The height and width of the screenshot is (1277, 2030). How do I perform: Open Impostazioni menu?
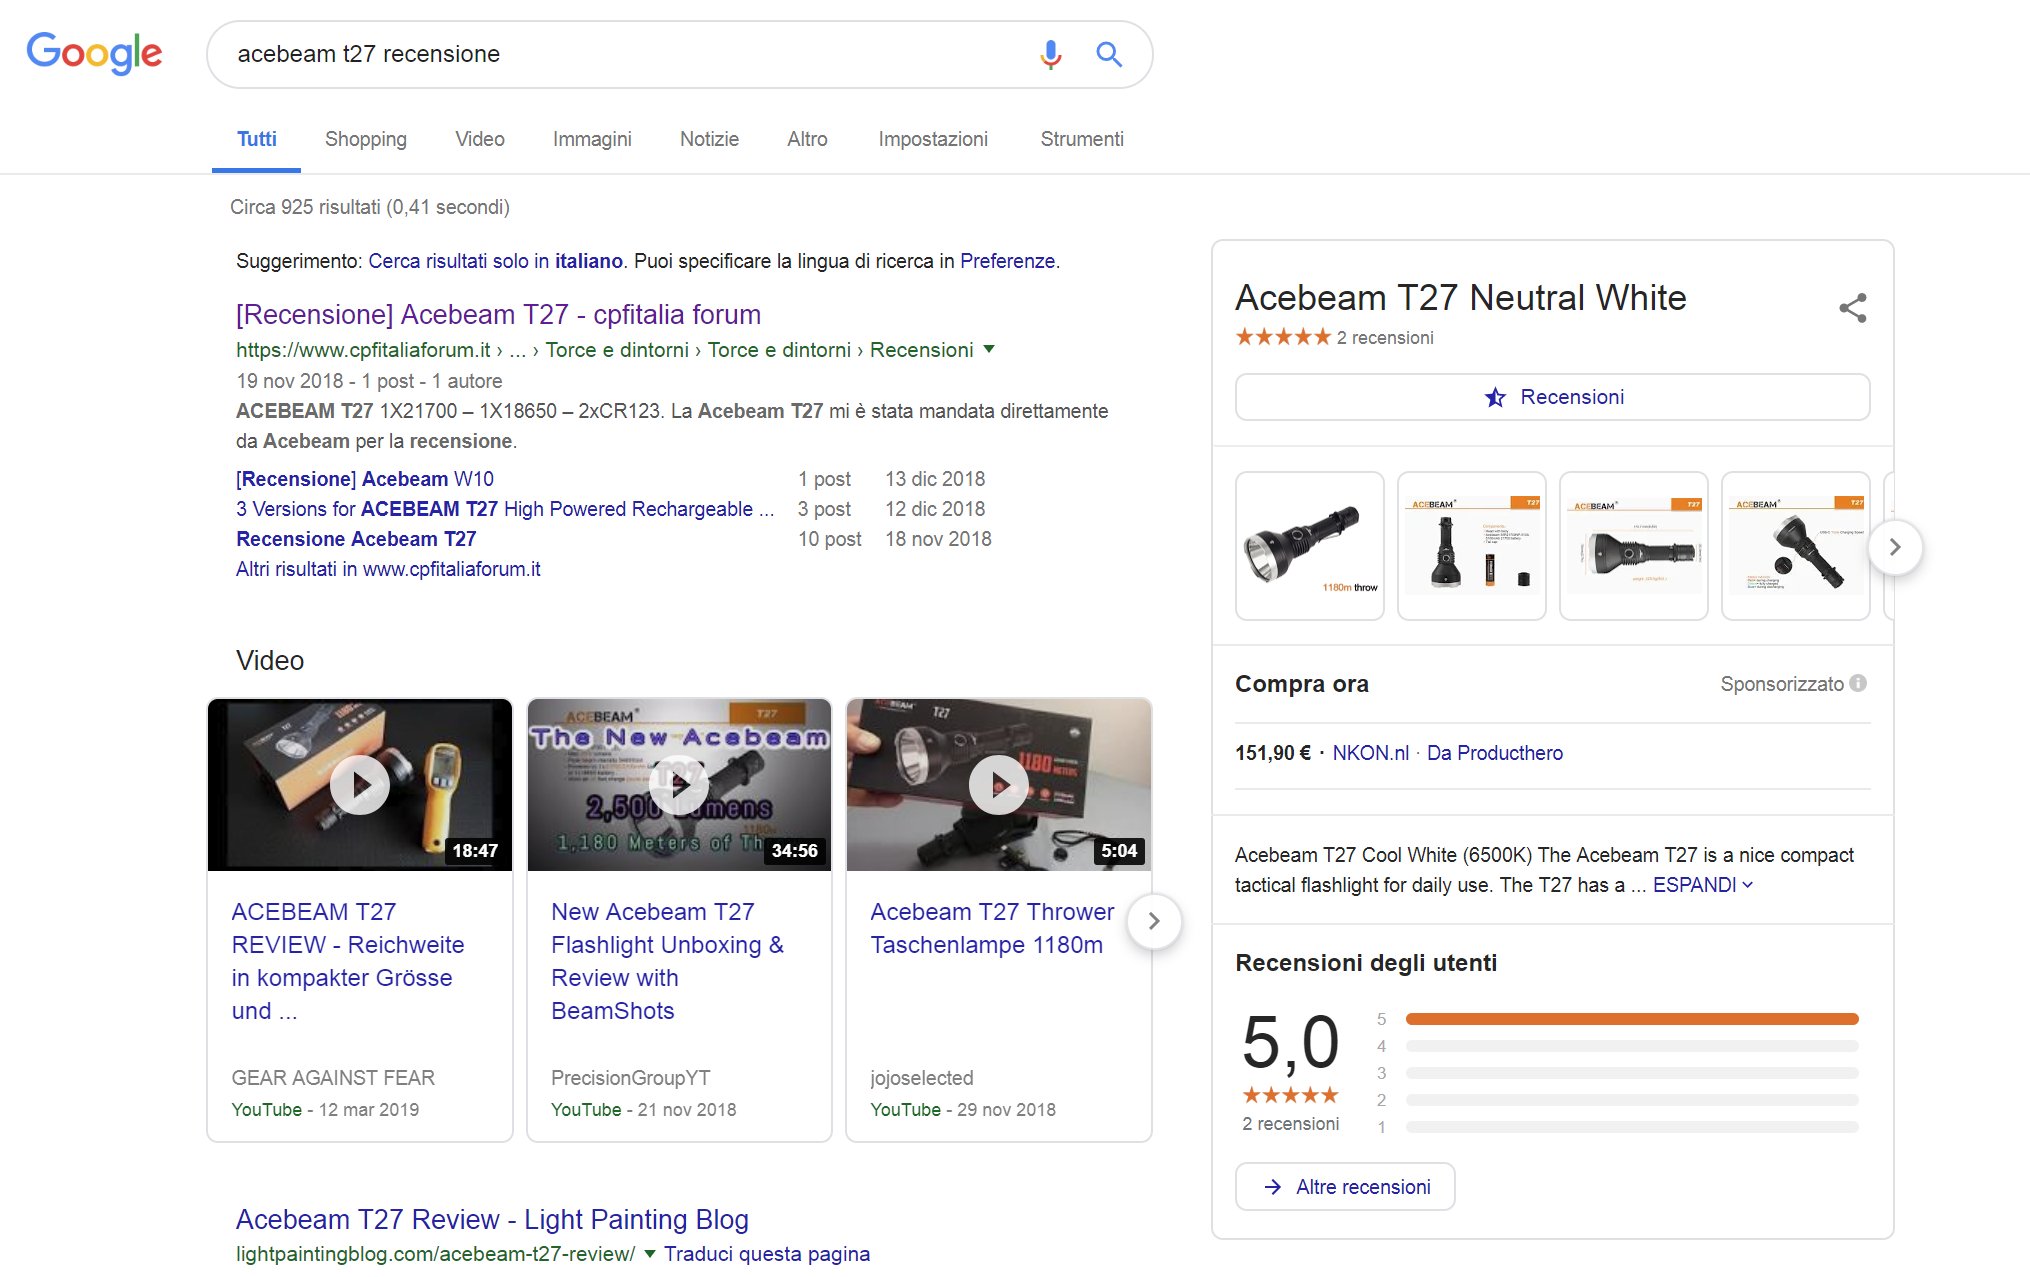(x=933, y=139)
